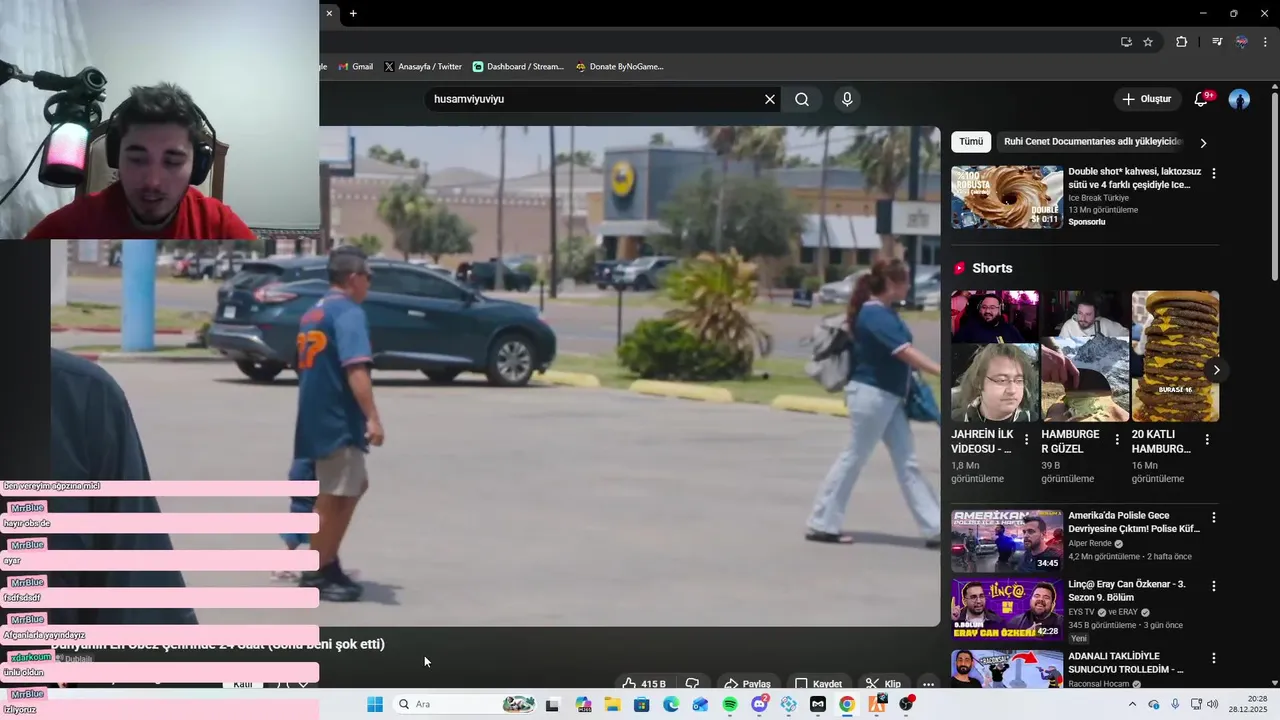The width and height of the screenshot is (1280, 720).
Task: Open Microsoft Store from the taskbar
Action: [642, 704]
